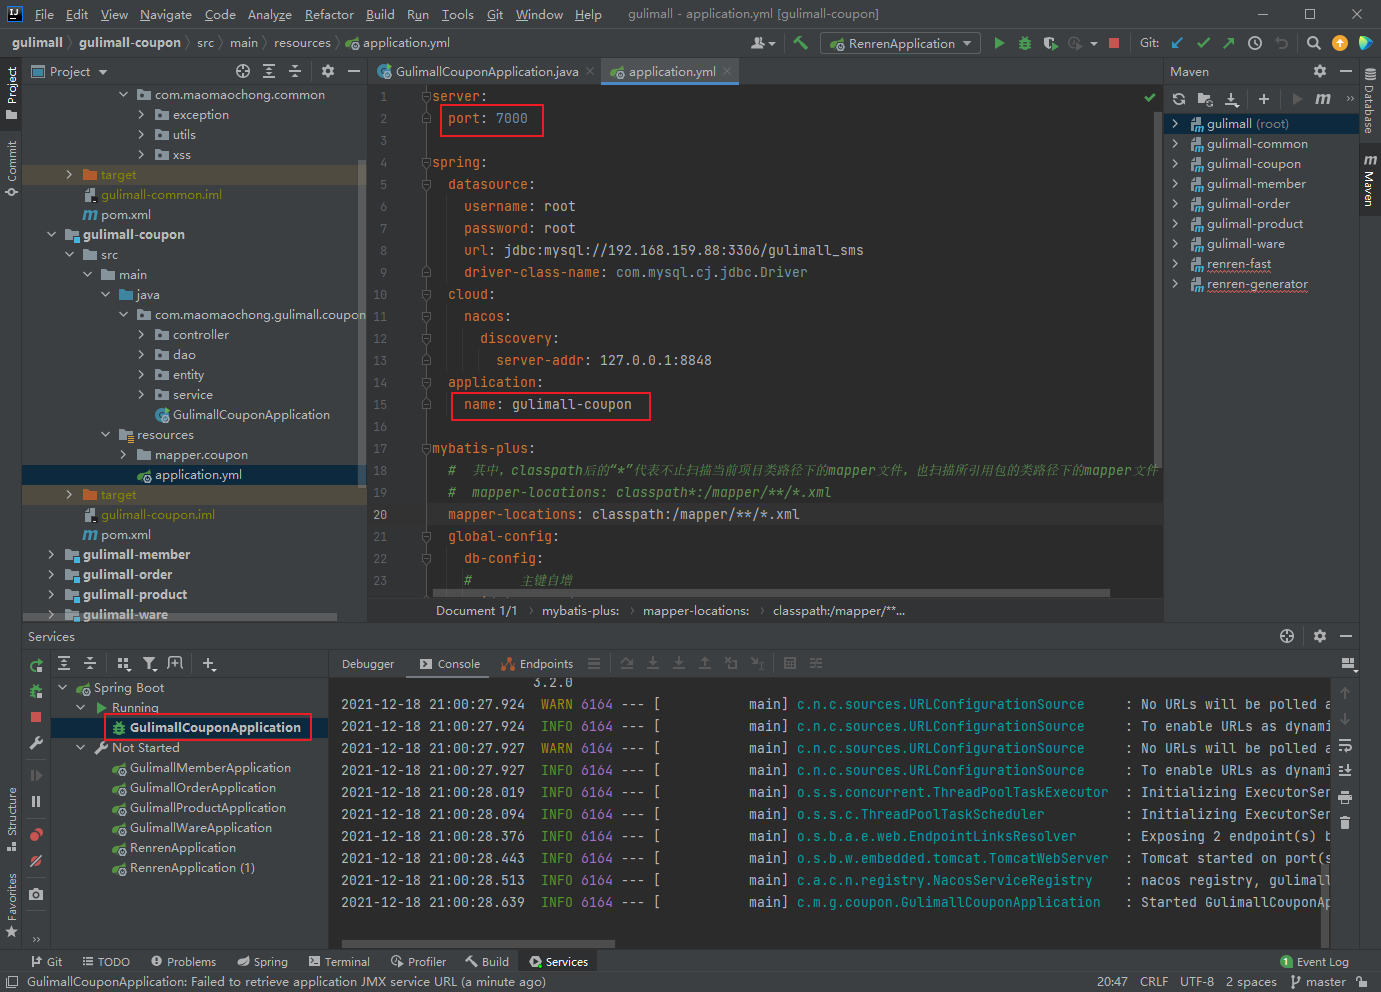Toggle soft-wrap in console
This screenshot has width=1381, height=992.
point(1345,745)
